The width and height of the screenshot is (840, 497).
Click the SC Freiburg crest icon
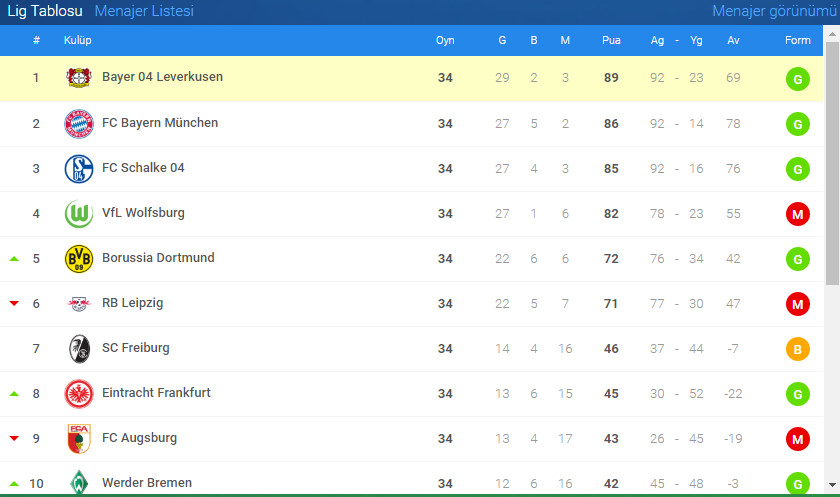pyautogui.click(x=78, y=349)
